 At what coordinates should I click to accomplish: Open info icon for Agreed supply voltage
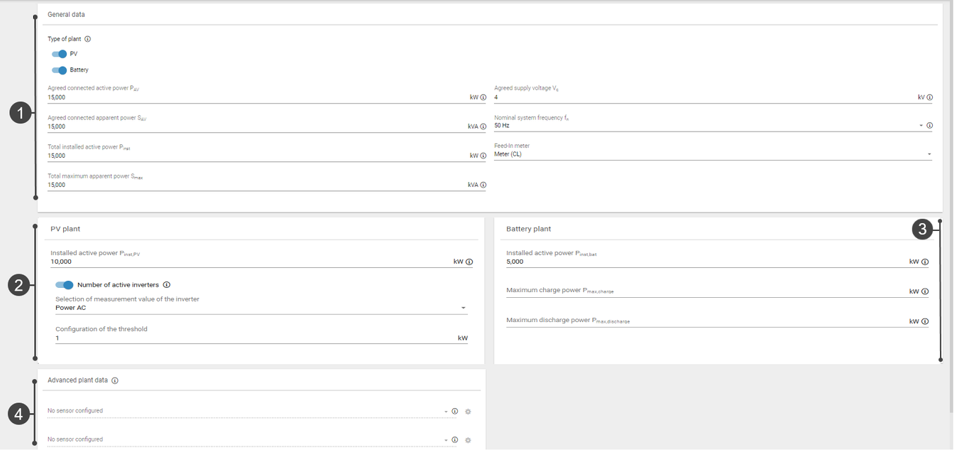tap(930, 97)
